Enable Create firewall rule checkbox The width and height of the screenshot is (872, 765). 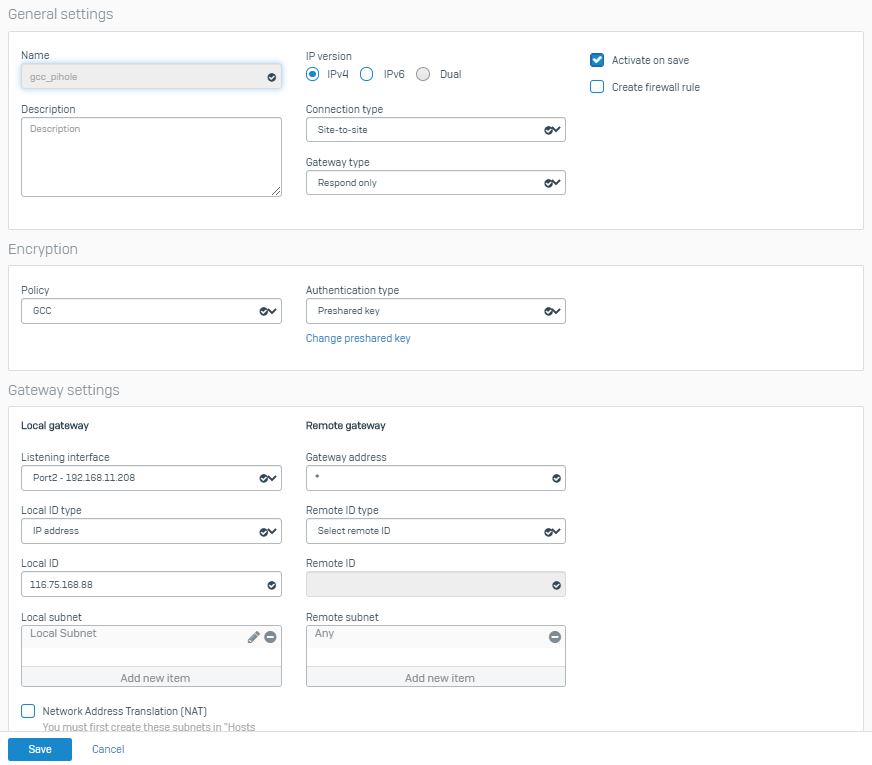point(597,87)
